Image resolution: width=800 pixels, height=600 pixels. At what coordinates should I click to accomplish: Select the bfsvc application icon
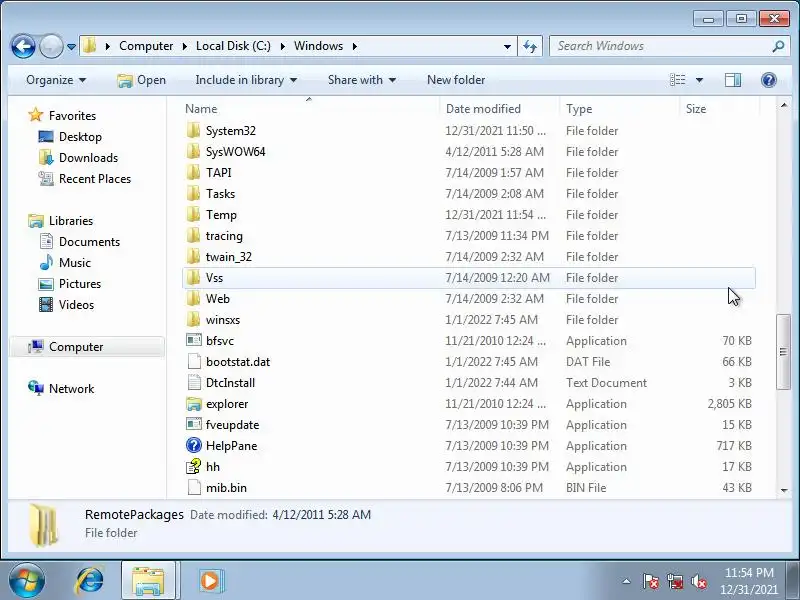click(x=194, y=340)
